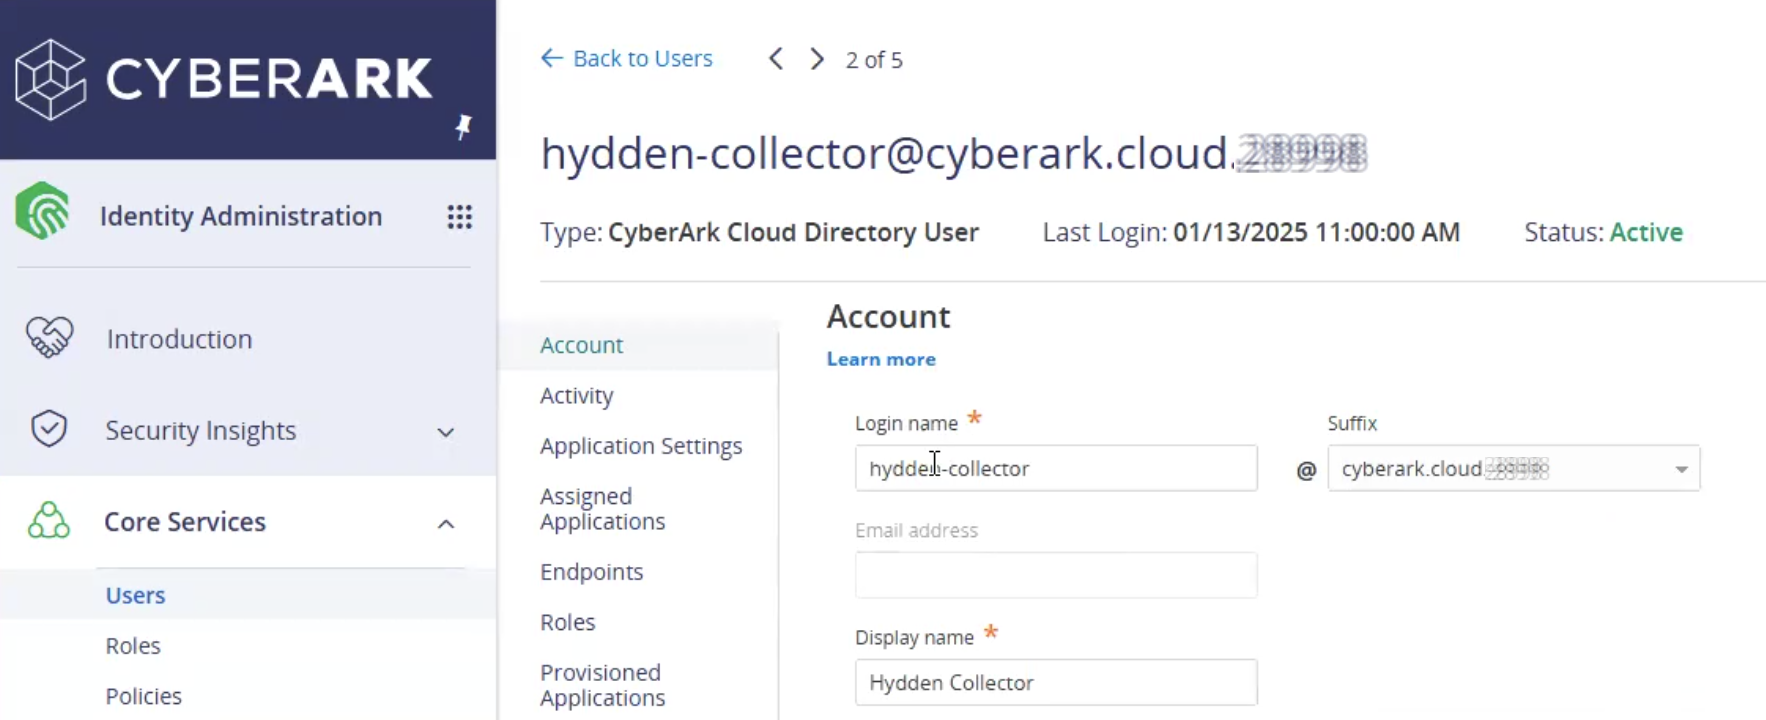Expand the Security Insights section
Screen dimensions: 1766x720
coord(446,432)
